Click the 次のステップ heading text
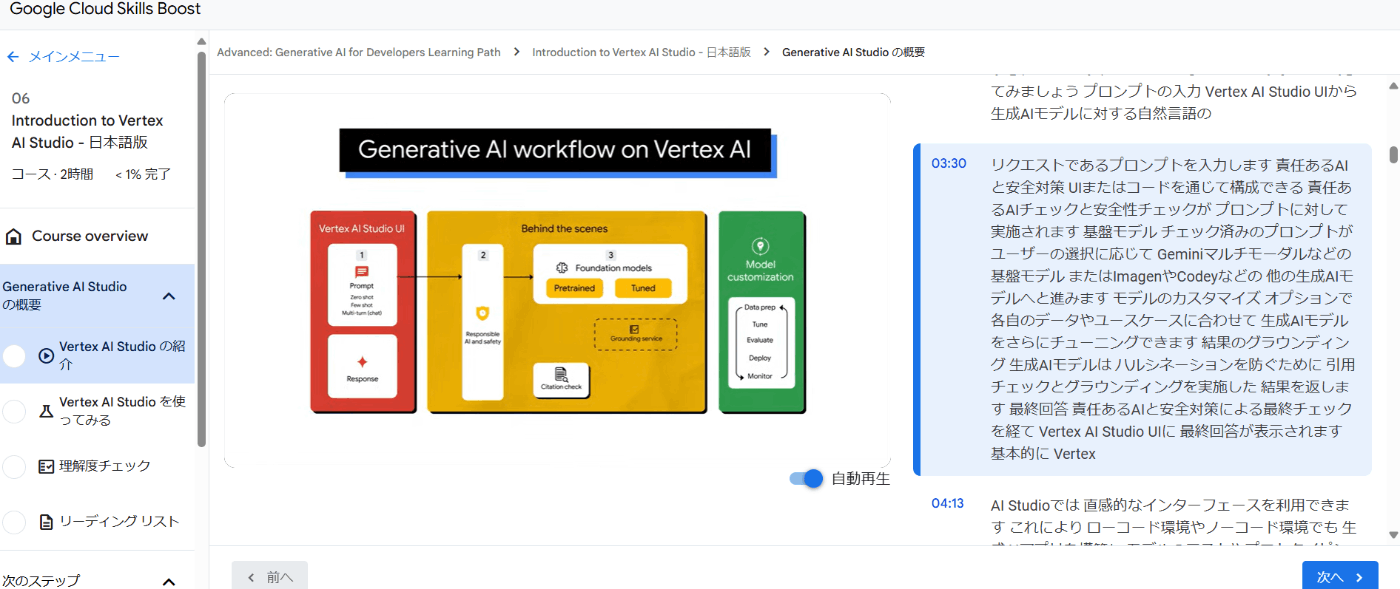This screenshot has width=1400, height=589. [41, 581]
